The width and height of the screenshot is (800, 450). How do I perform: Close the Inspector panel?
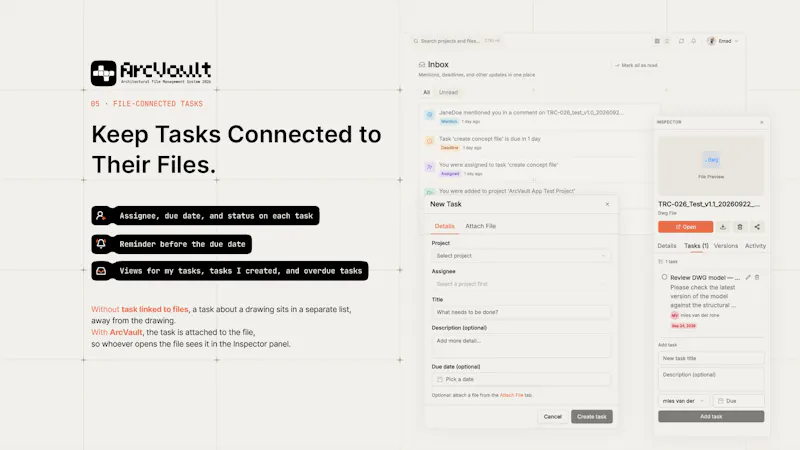click(762, 122)
